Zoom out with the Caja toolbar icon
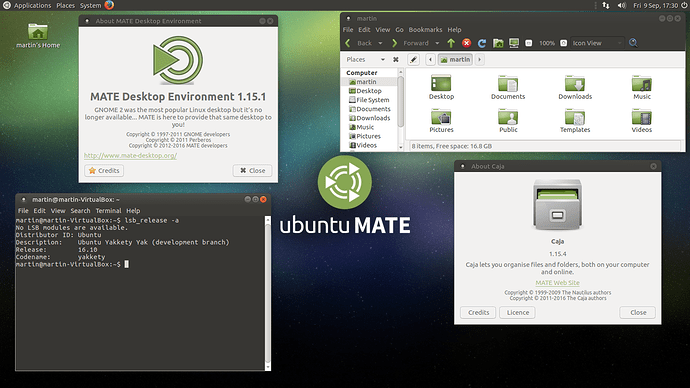Viewport: 690px width, 388px height. 529,43
